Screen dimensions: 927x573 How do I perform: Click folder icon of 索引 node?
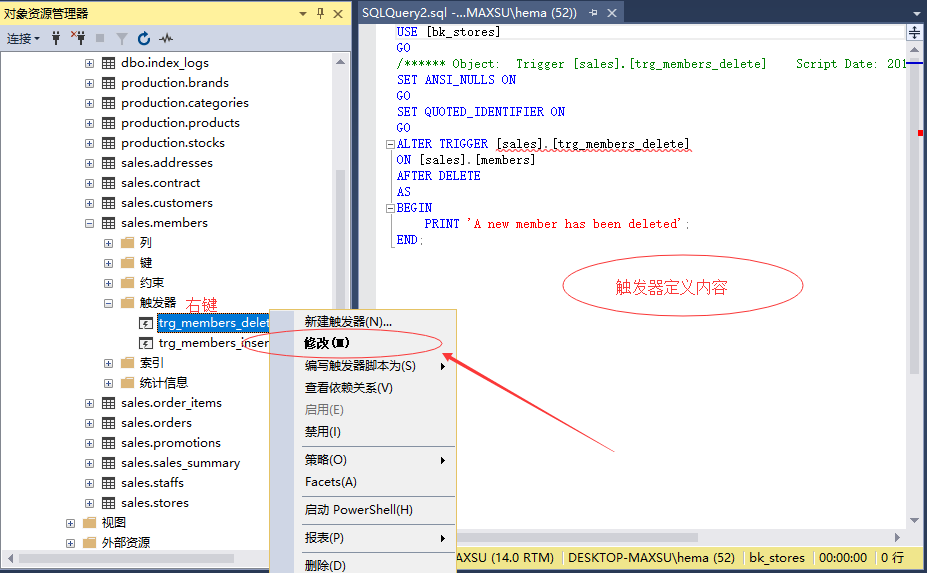tap(128, 362)
